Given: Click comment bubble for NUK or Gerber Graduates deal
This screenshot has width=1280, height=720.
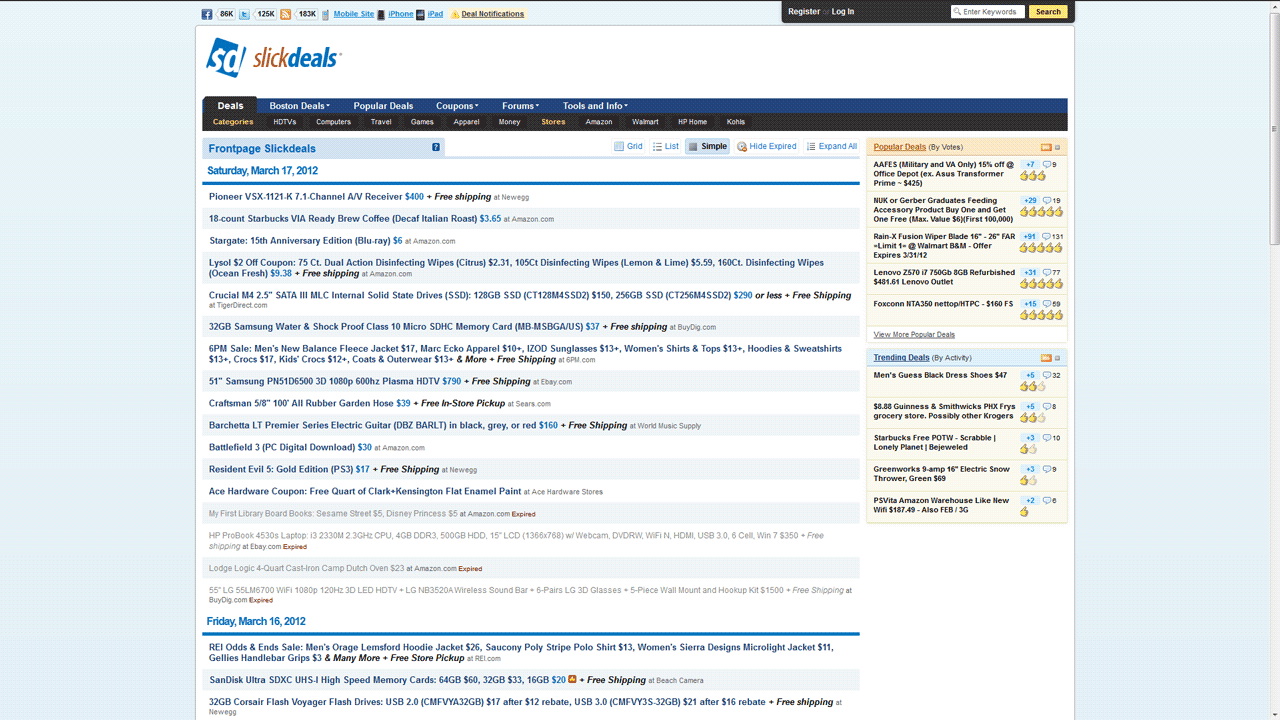Looking at the screenshot, I should [1047, 200].
